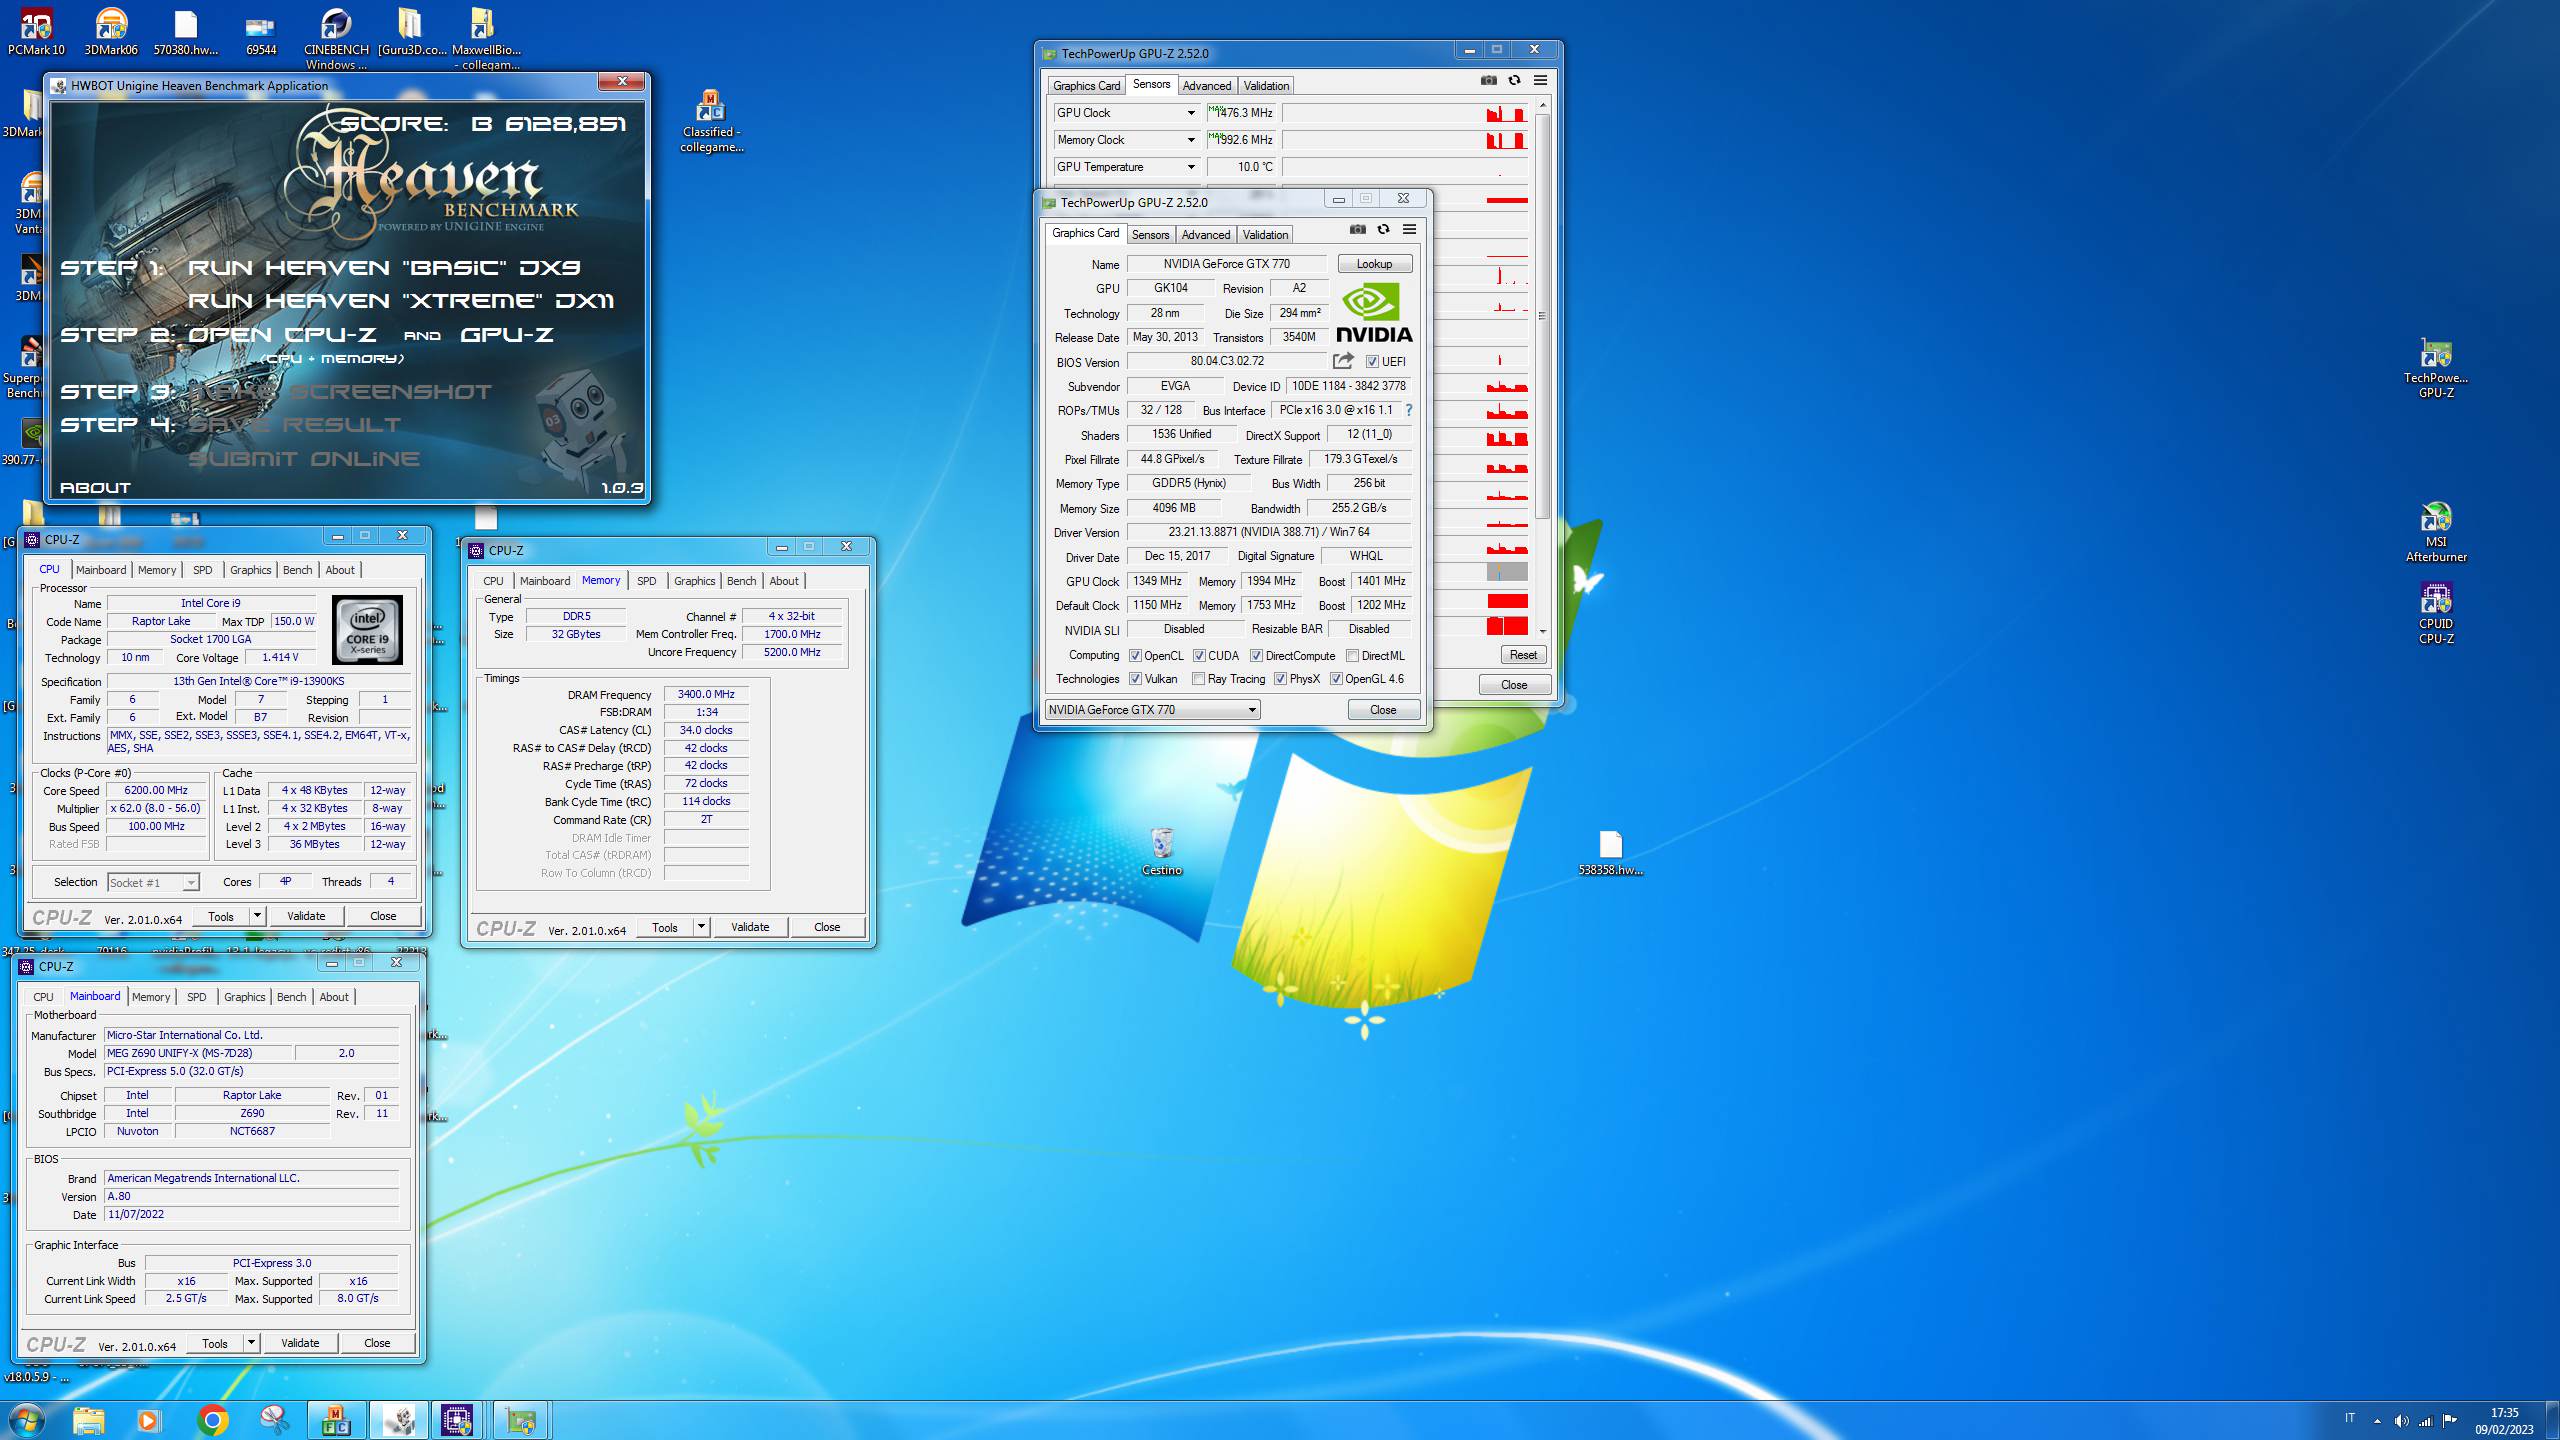The width and height of the screenshot is (2560, 1440).
Task: Open the 538358.hw file on desktop
Action: coord(1610,853)
